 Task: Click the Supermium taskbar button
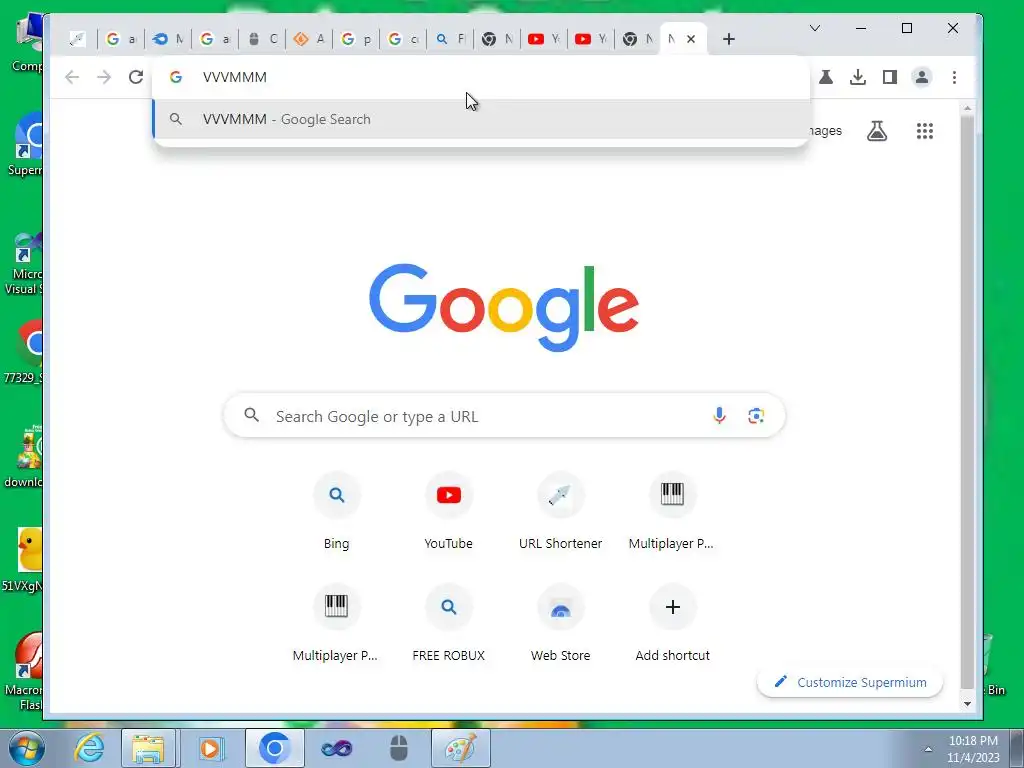coord(274,748)
